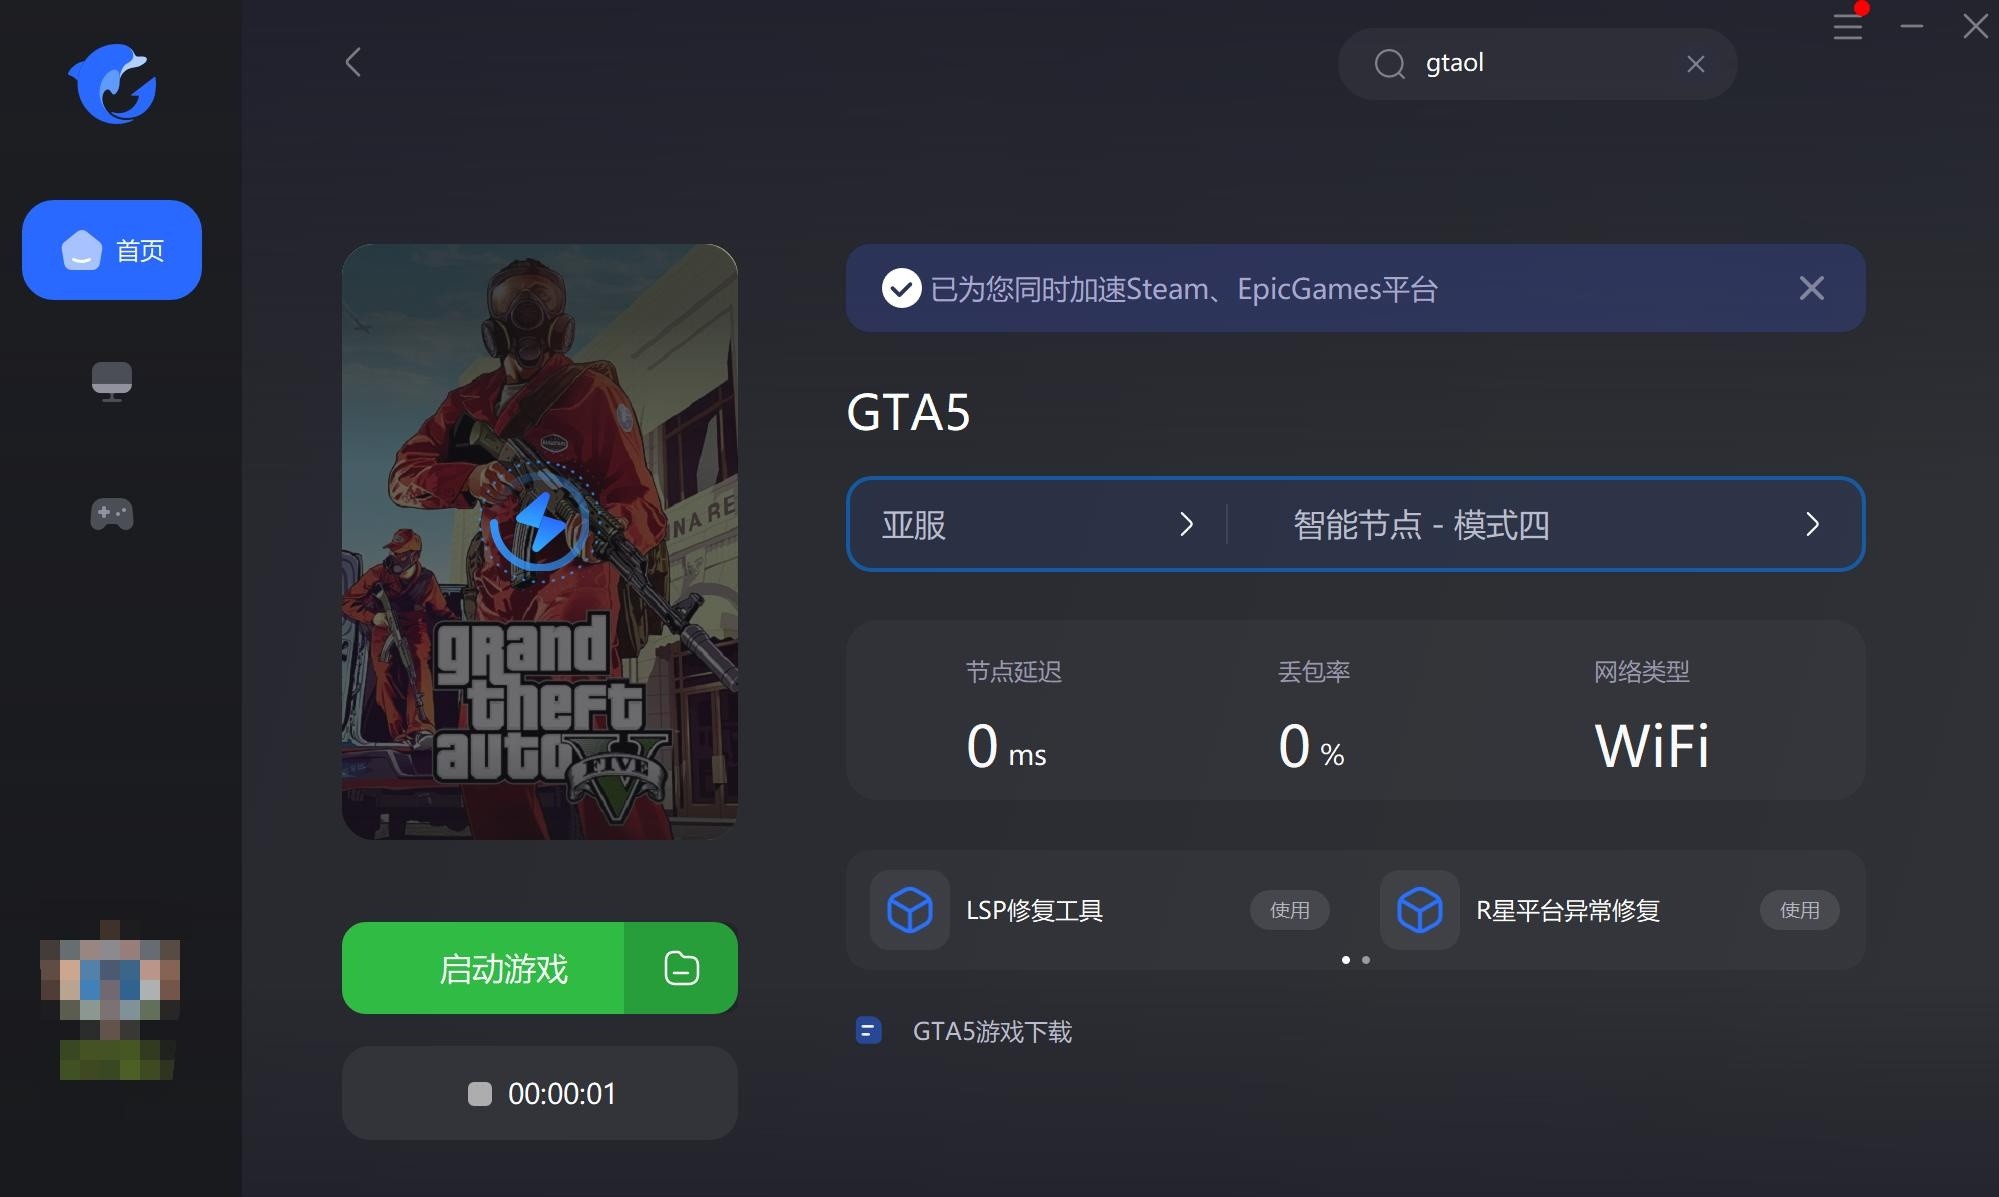The image size is (1999, 1197).
Task: Stop acceleration using the timer stop button
Action: [x=480, y=1093]
